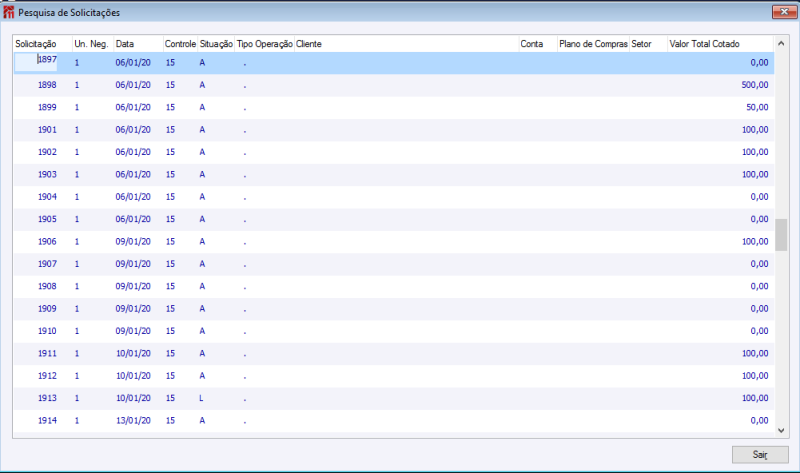Click the Cliente column header

pos(309,44)
